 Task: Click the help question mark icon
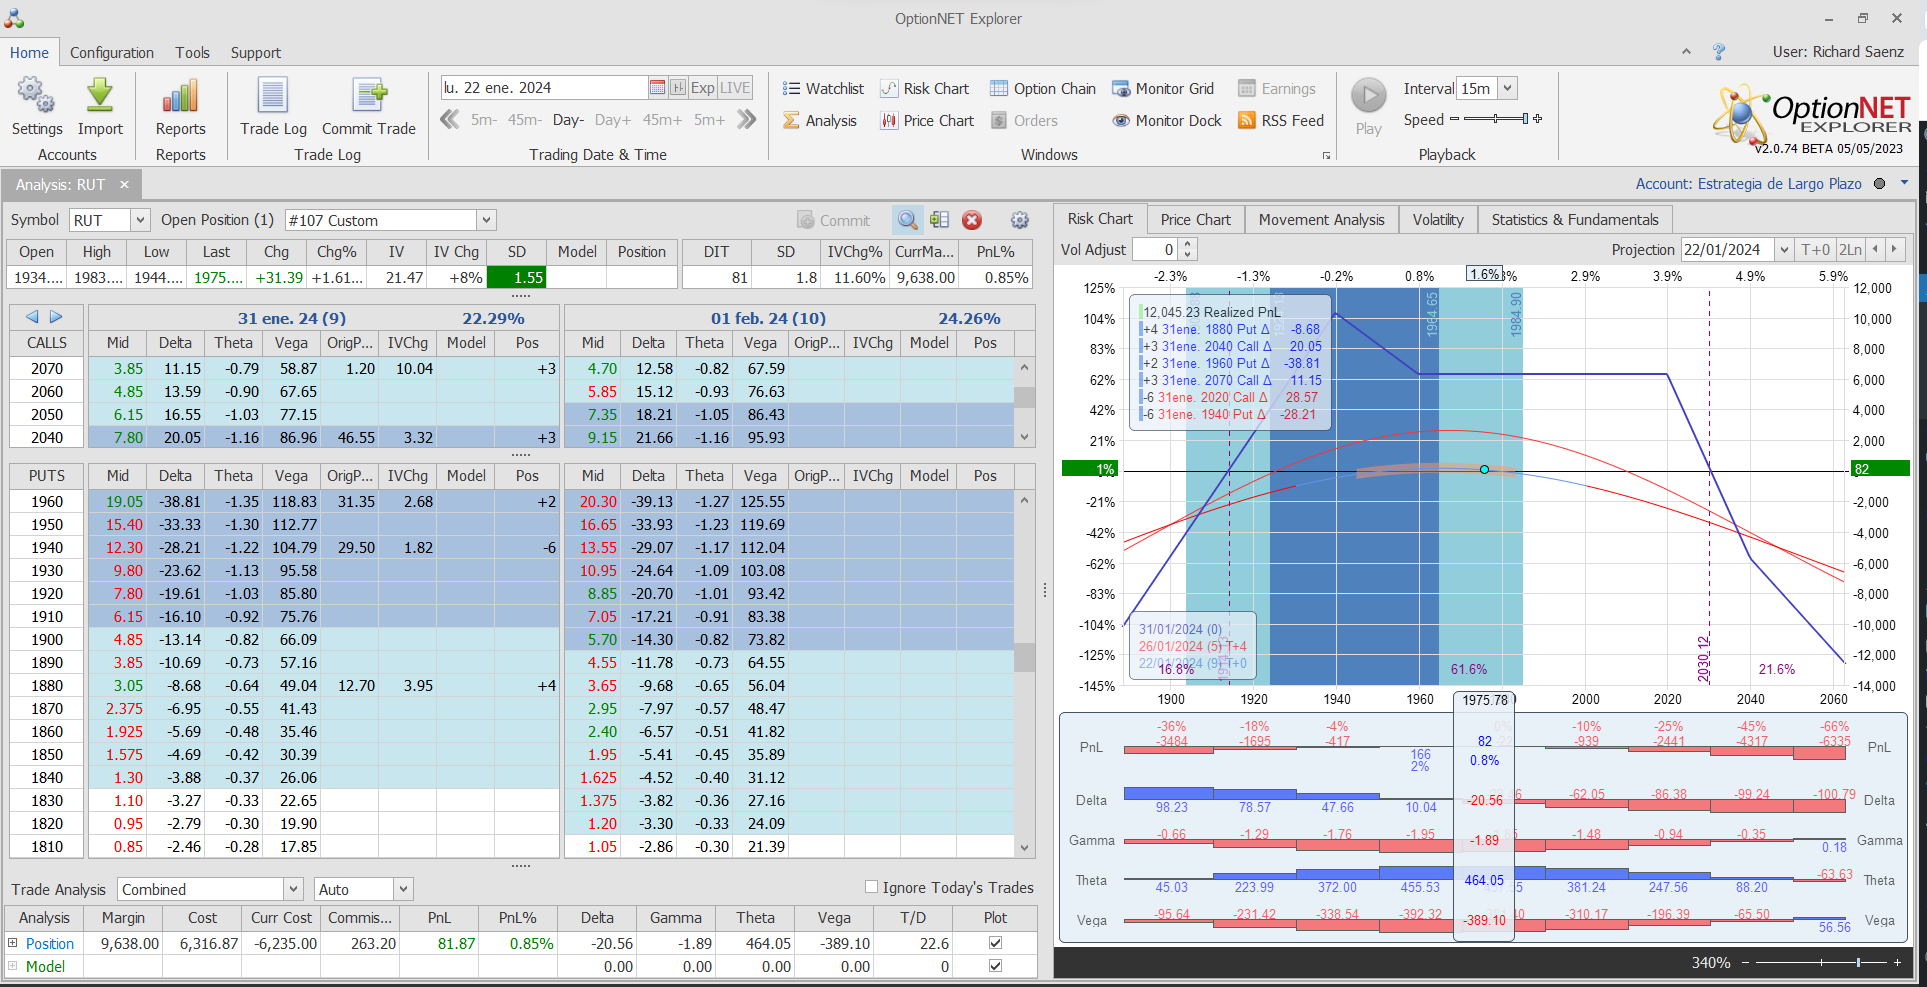click(1719, 52)
